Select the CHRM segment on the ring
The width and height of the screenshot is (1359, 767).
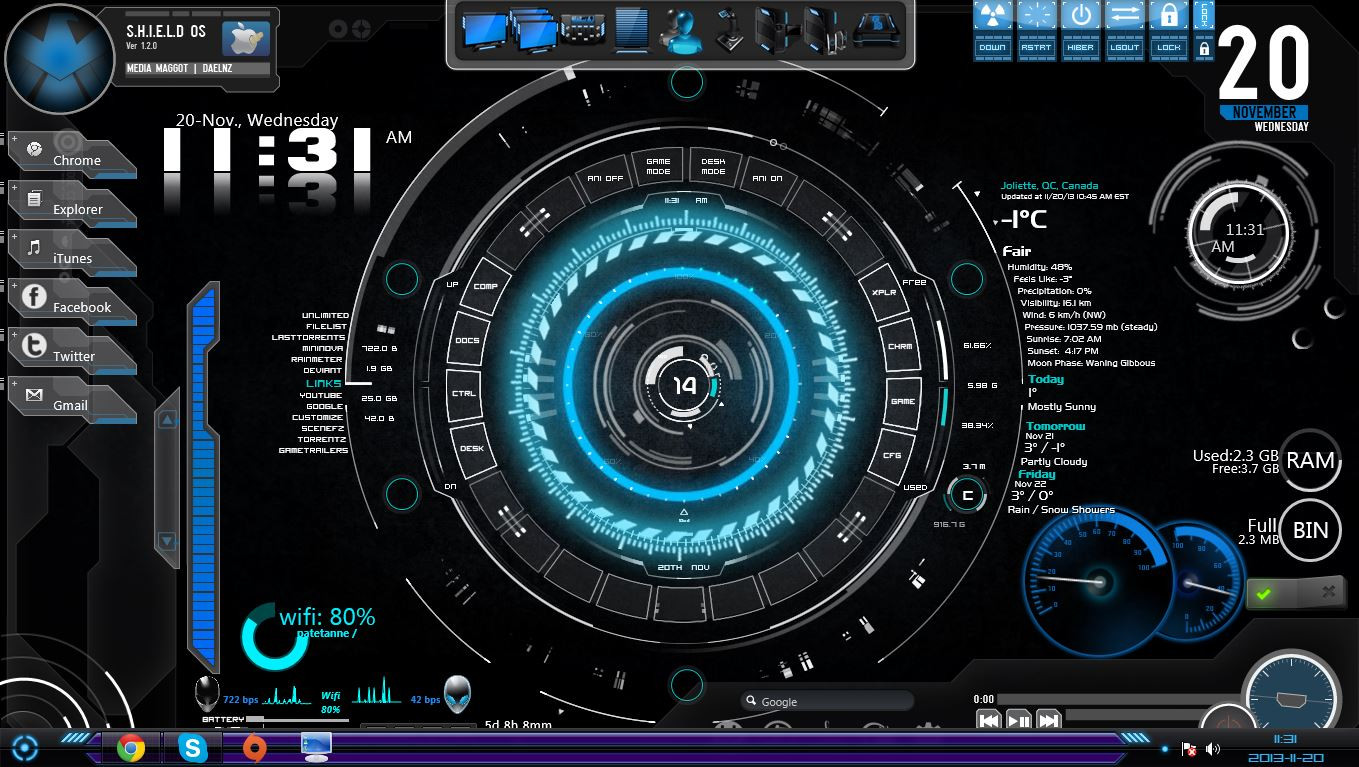pyautogui.click(x=901, y=347)
